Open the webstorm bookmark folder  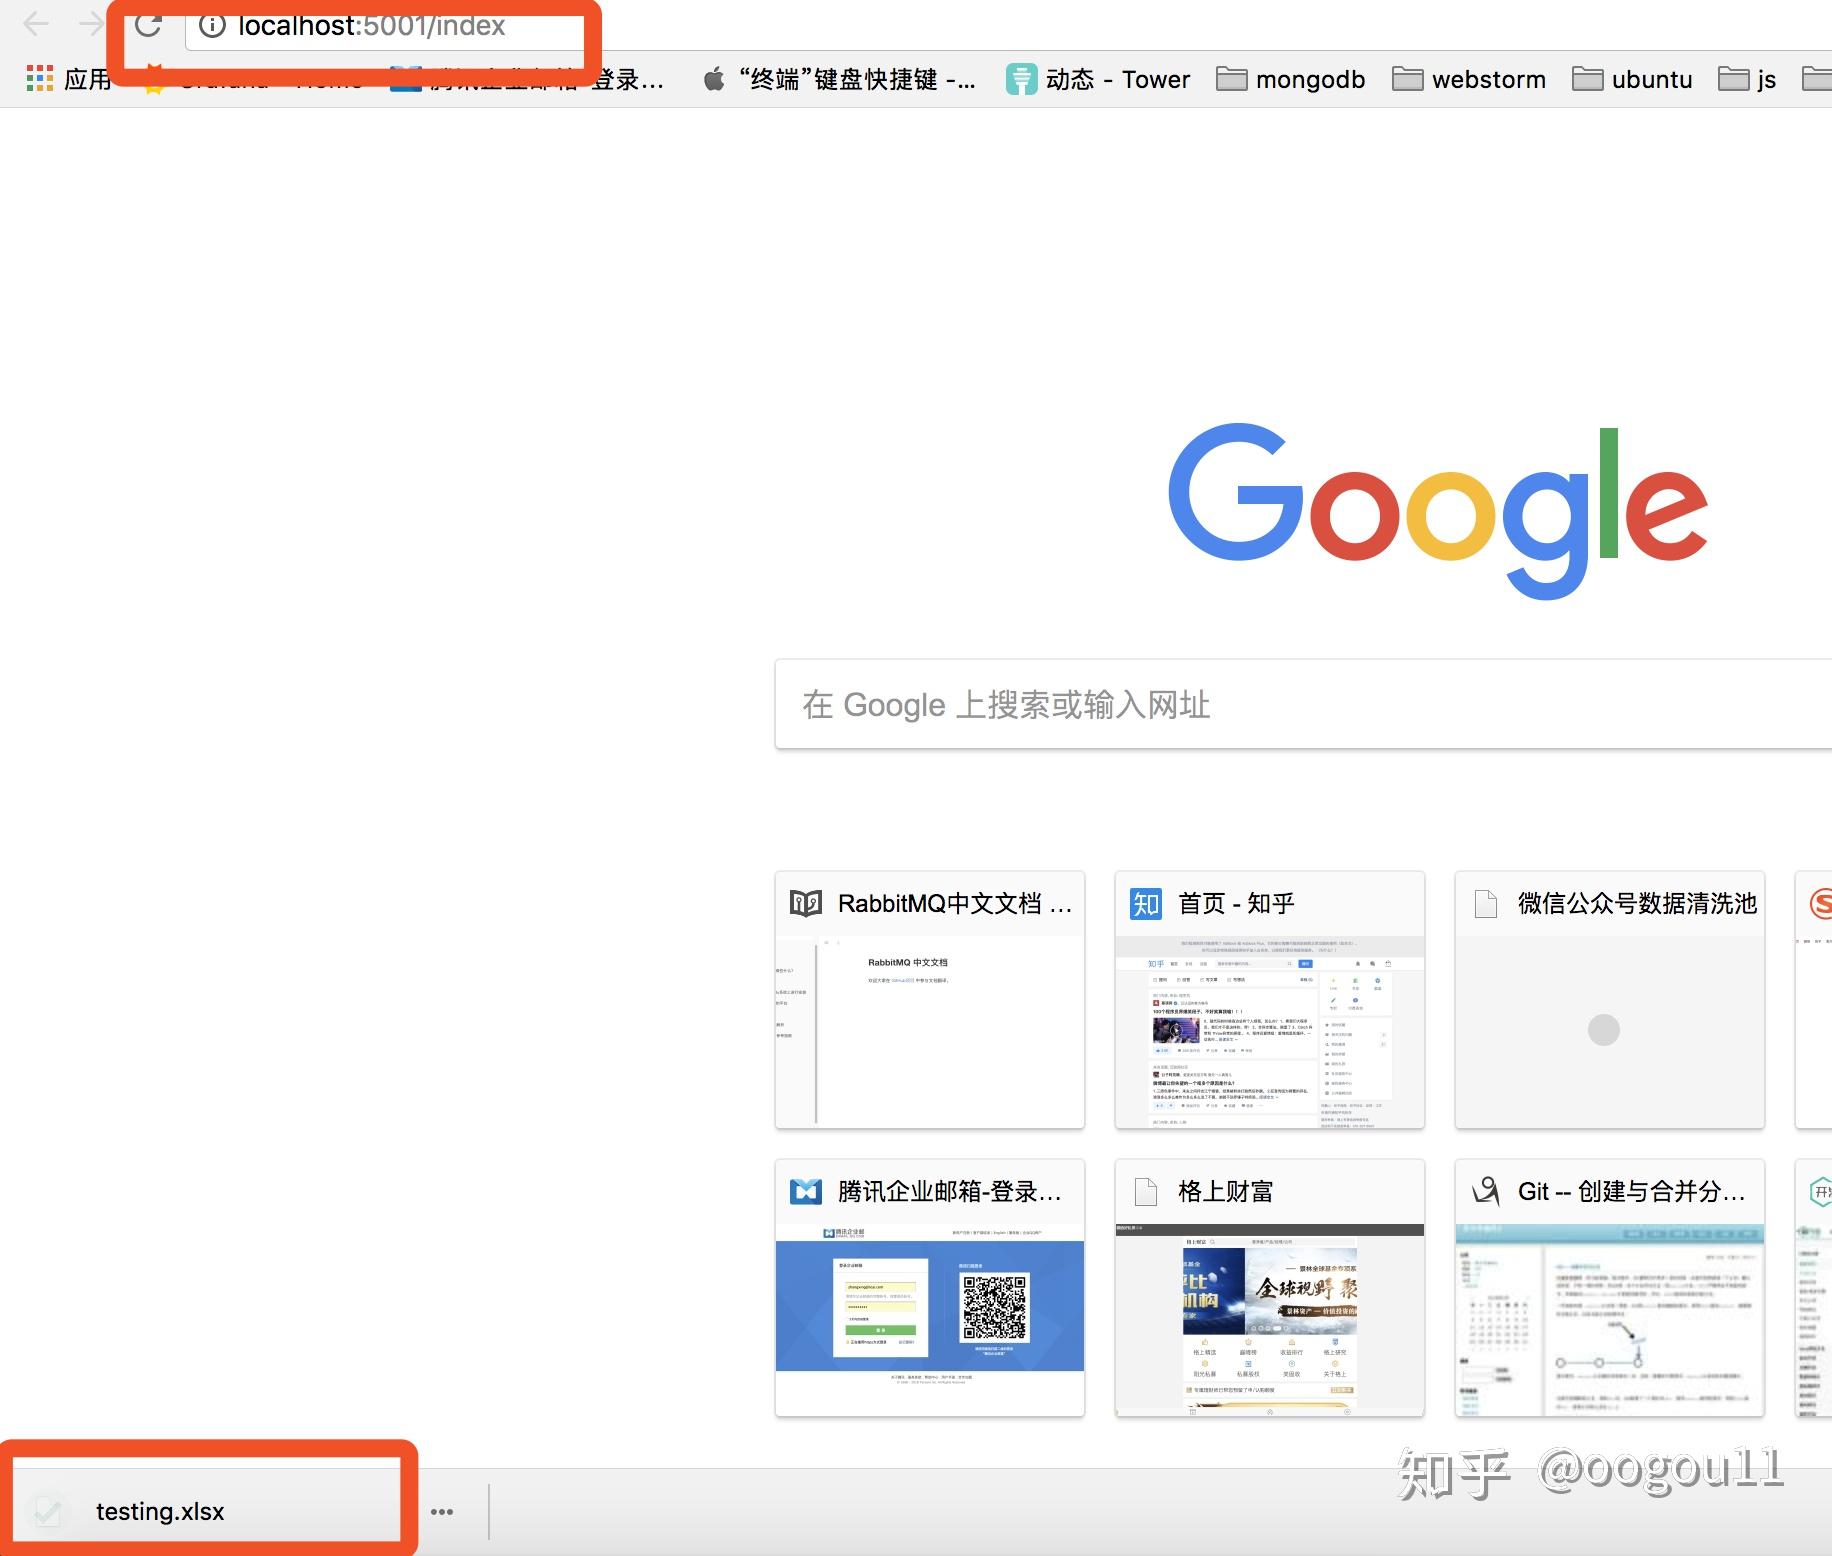point(1469,79)
